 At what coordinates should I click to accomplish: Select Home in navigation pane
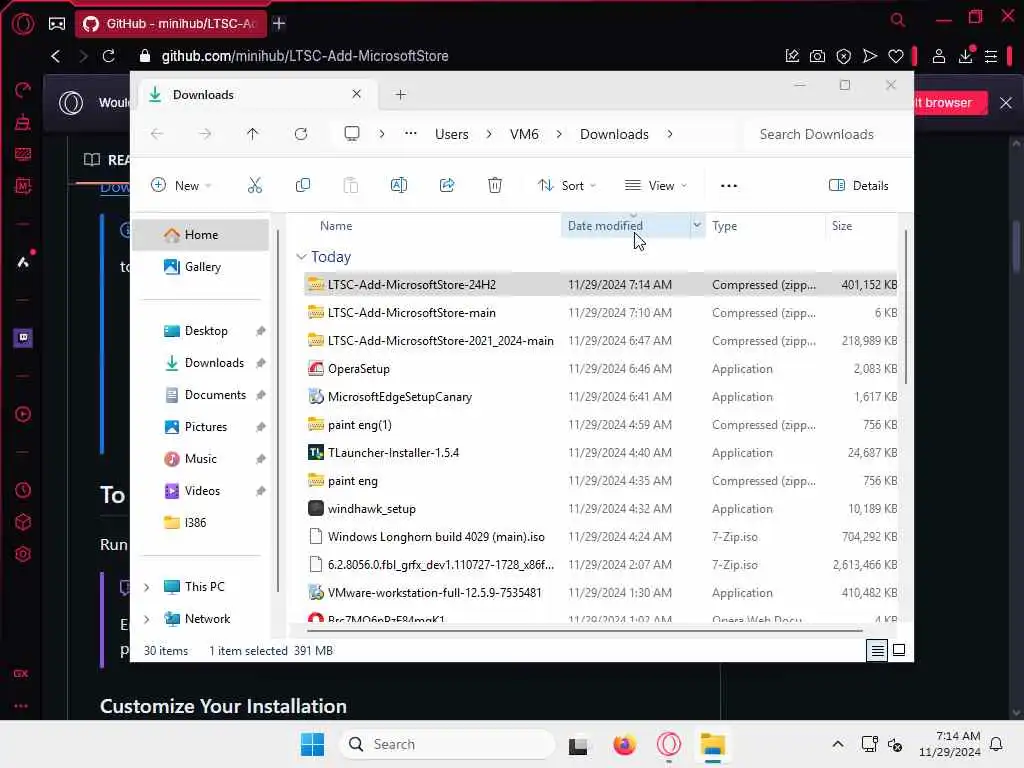(x=201, y=234)
